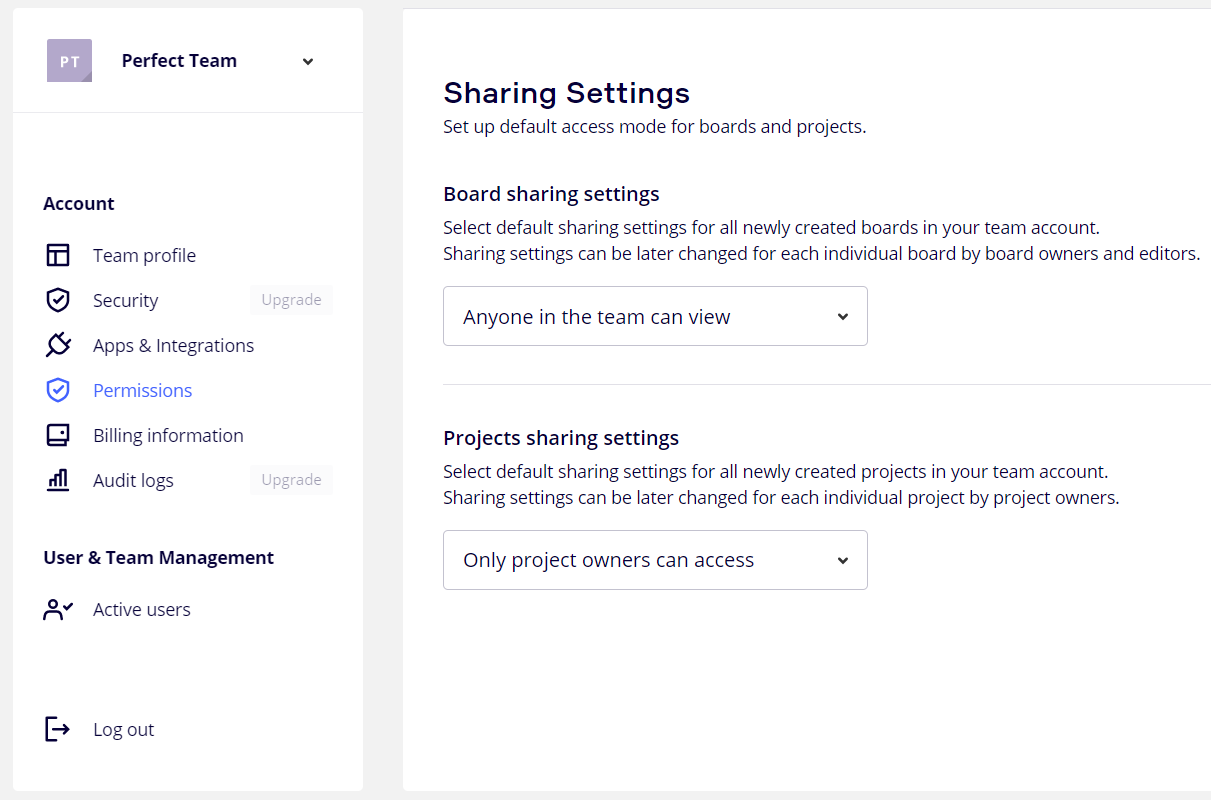1211x800 pixels.
Task: Click Upgrade badge next to Audit logs
Action: click(291, 480)
